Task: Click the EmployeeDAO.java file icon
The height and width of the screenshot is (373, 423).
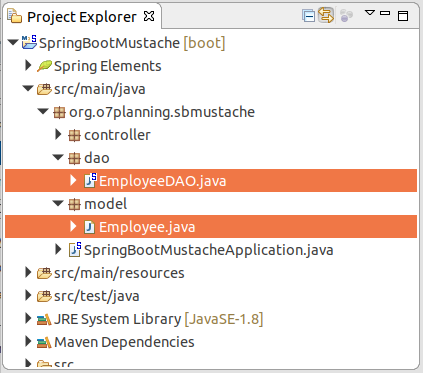Action: coord(90,180)
